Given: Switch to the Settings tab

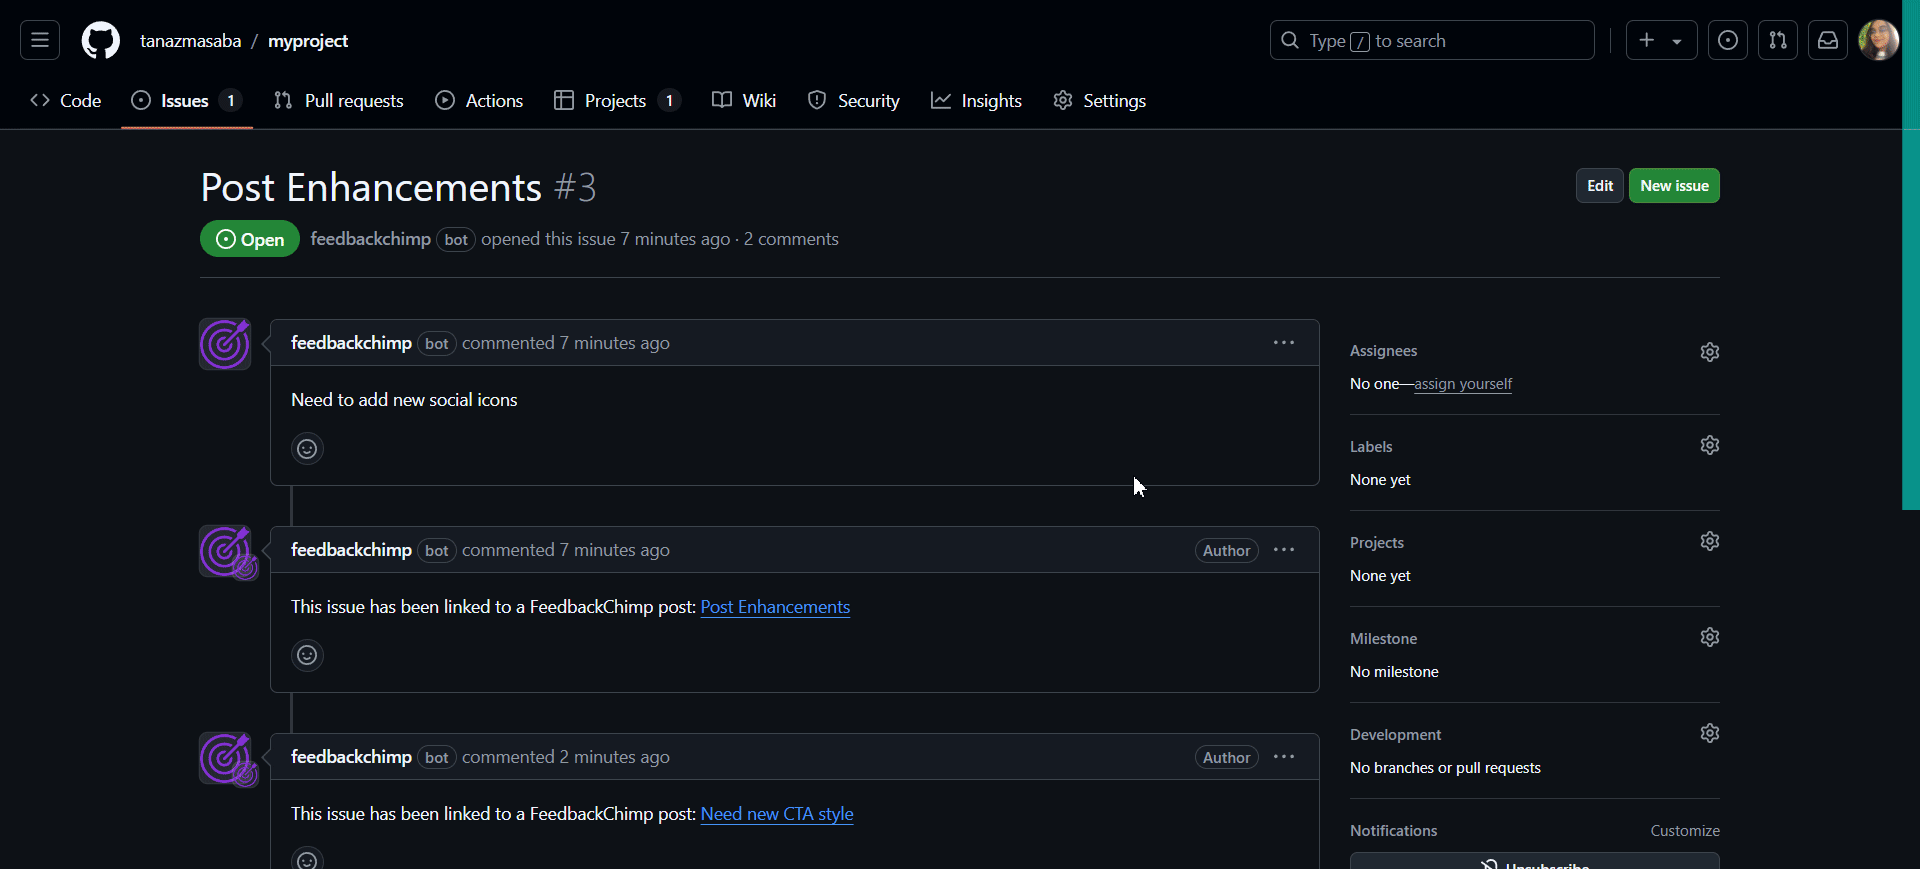Looking at the screenshot, I should [x=1100, y=100].
